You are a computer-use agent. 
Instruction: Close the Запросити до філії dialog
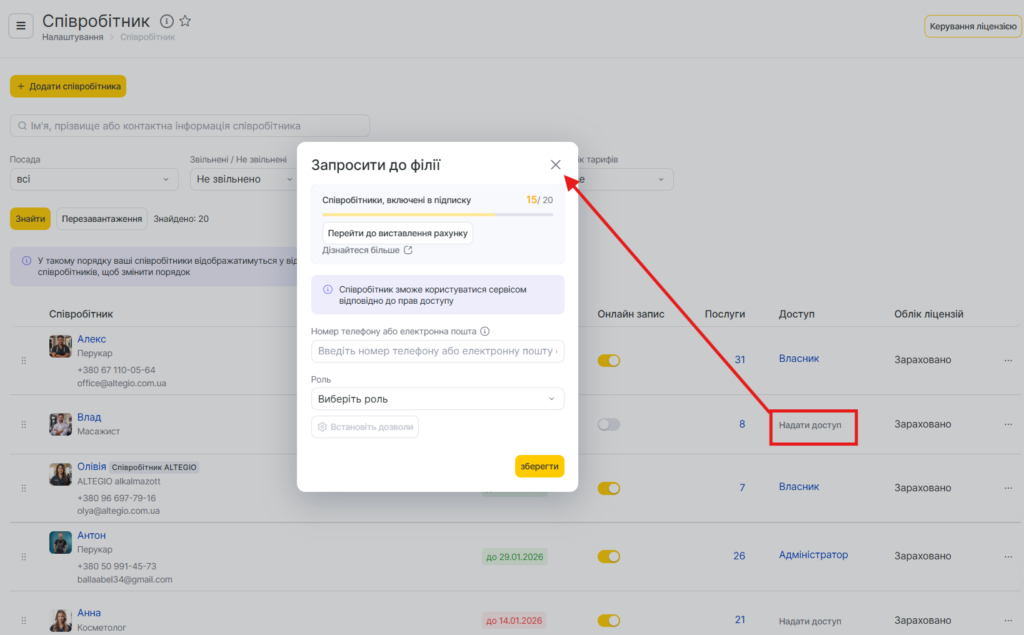555,165
